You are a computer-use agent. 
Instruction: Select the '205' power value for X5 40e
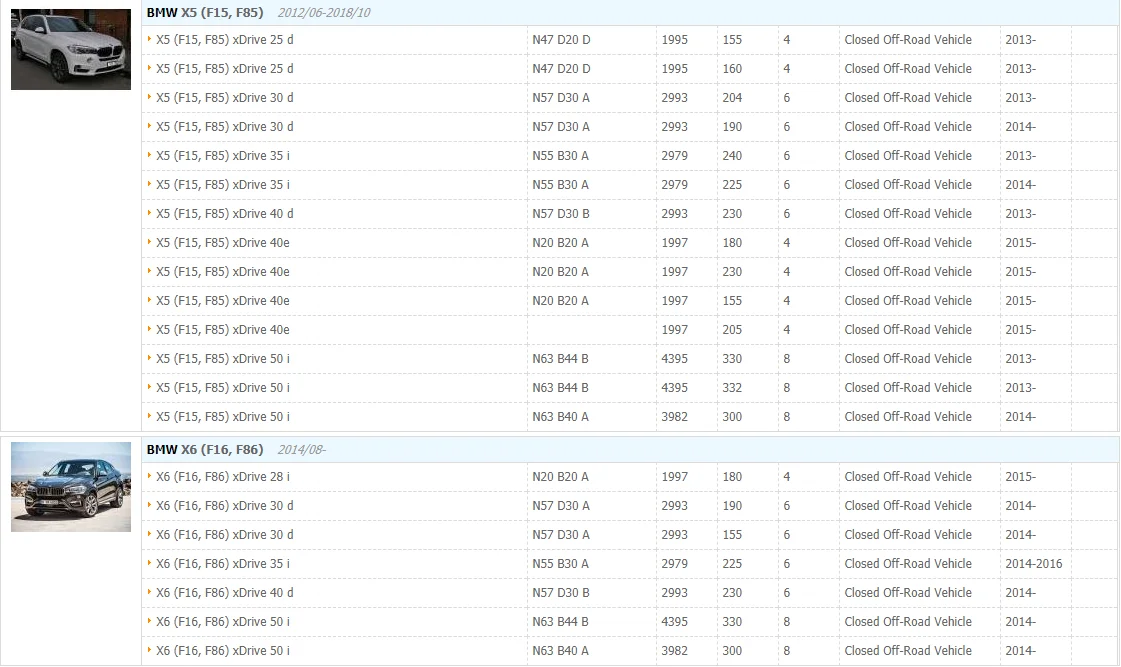pyautogui.click(x=732, y=330)
